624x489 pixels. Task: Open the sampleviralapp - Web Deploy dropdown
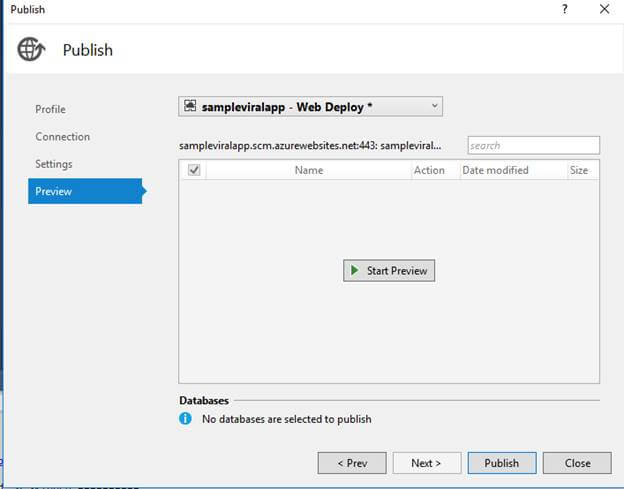point(310,107)
